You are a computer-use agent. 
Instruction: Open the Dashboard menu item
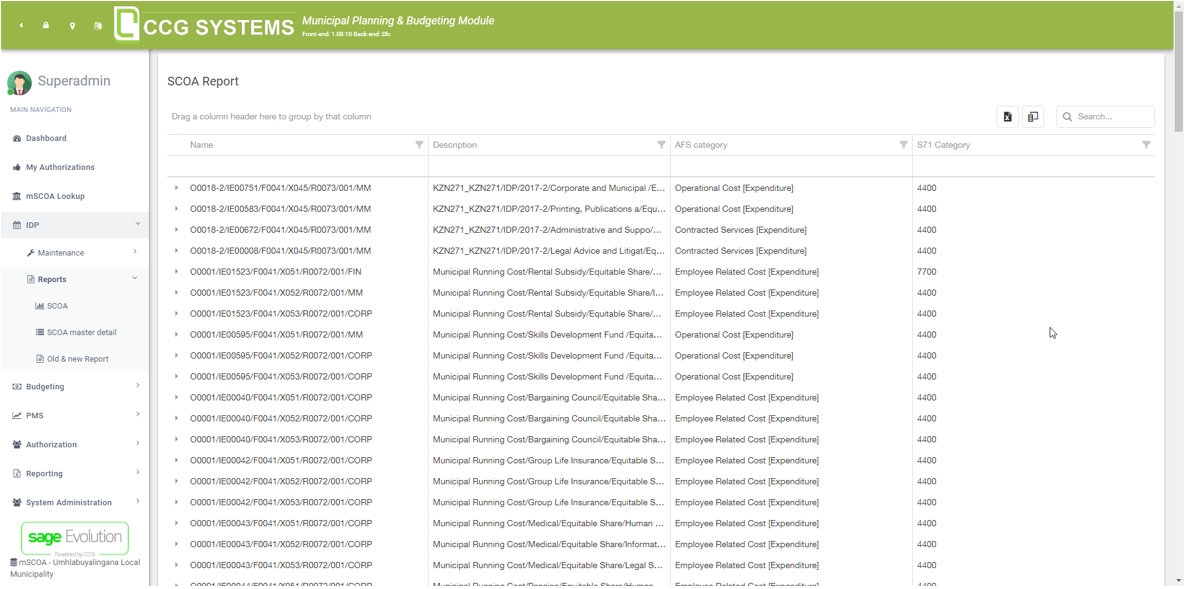point(46,138)
